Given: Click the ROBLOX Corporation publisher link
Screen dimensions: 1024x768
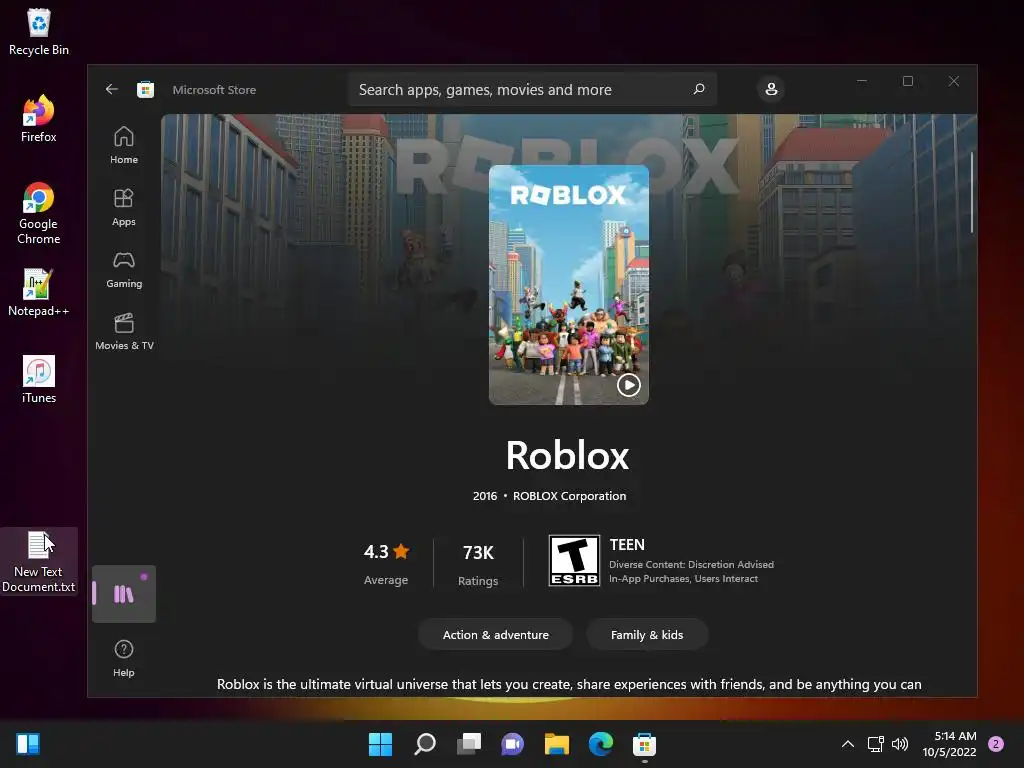Looking at the screenshot, I should pos(569,496).
